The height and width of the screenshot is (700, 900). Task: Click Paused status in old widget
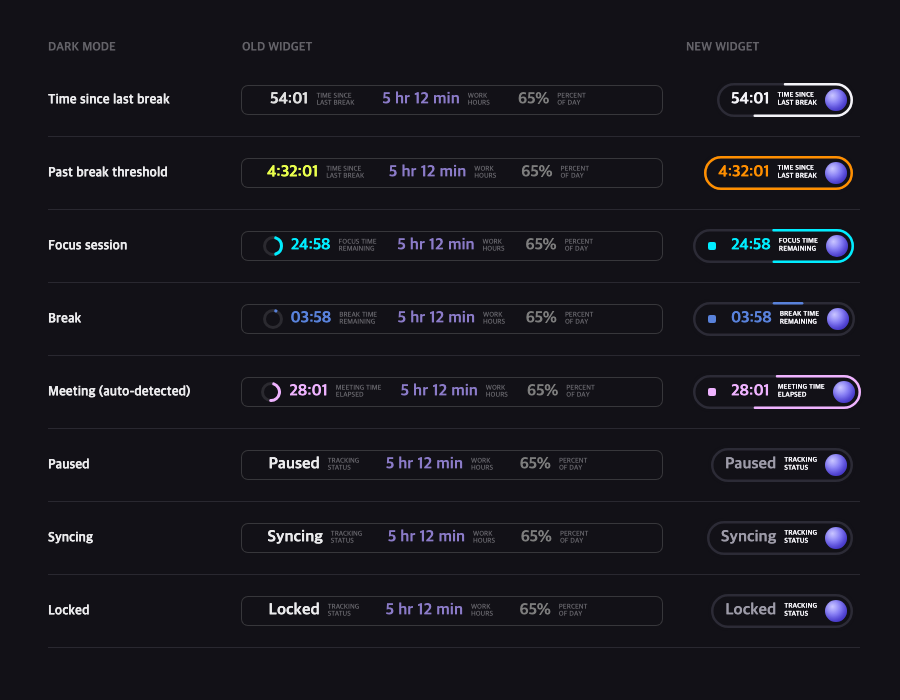tap(294, 463)
